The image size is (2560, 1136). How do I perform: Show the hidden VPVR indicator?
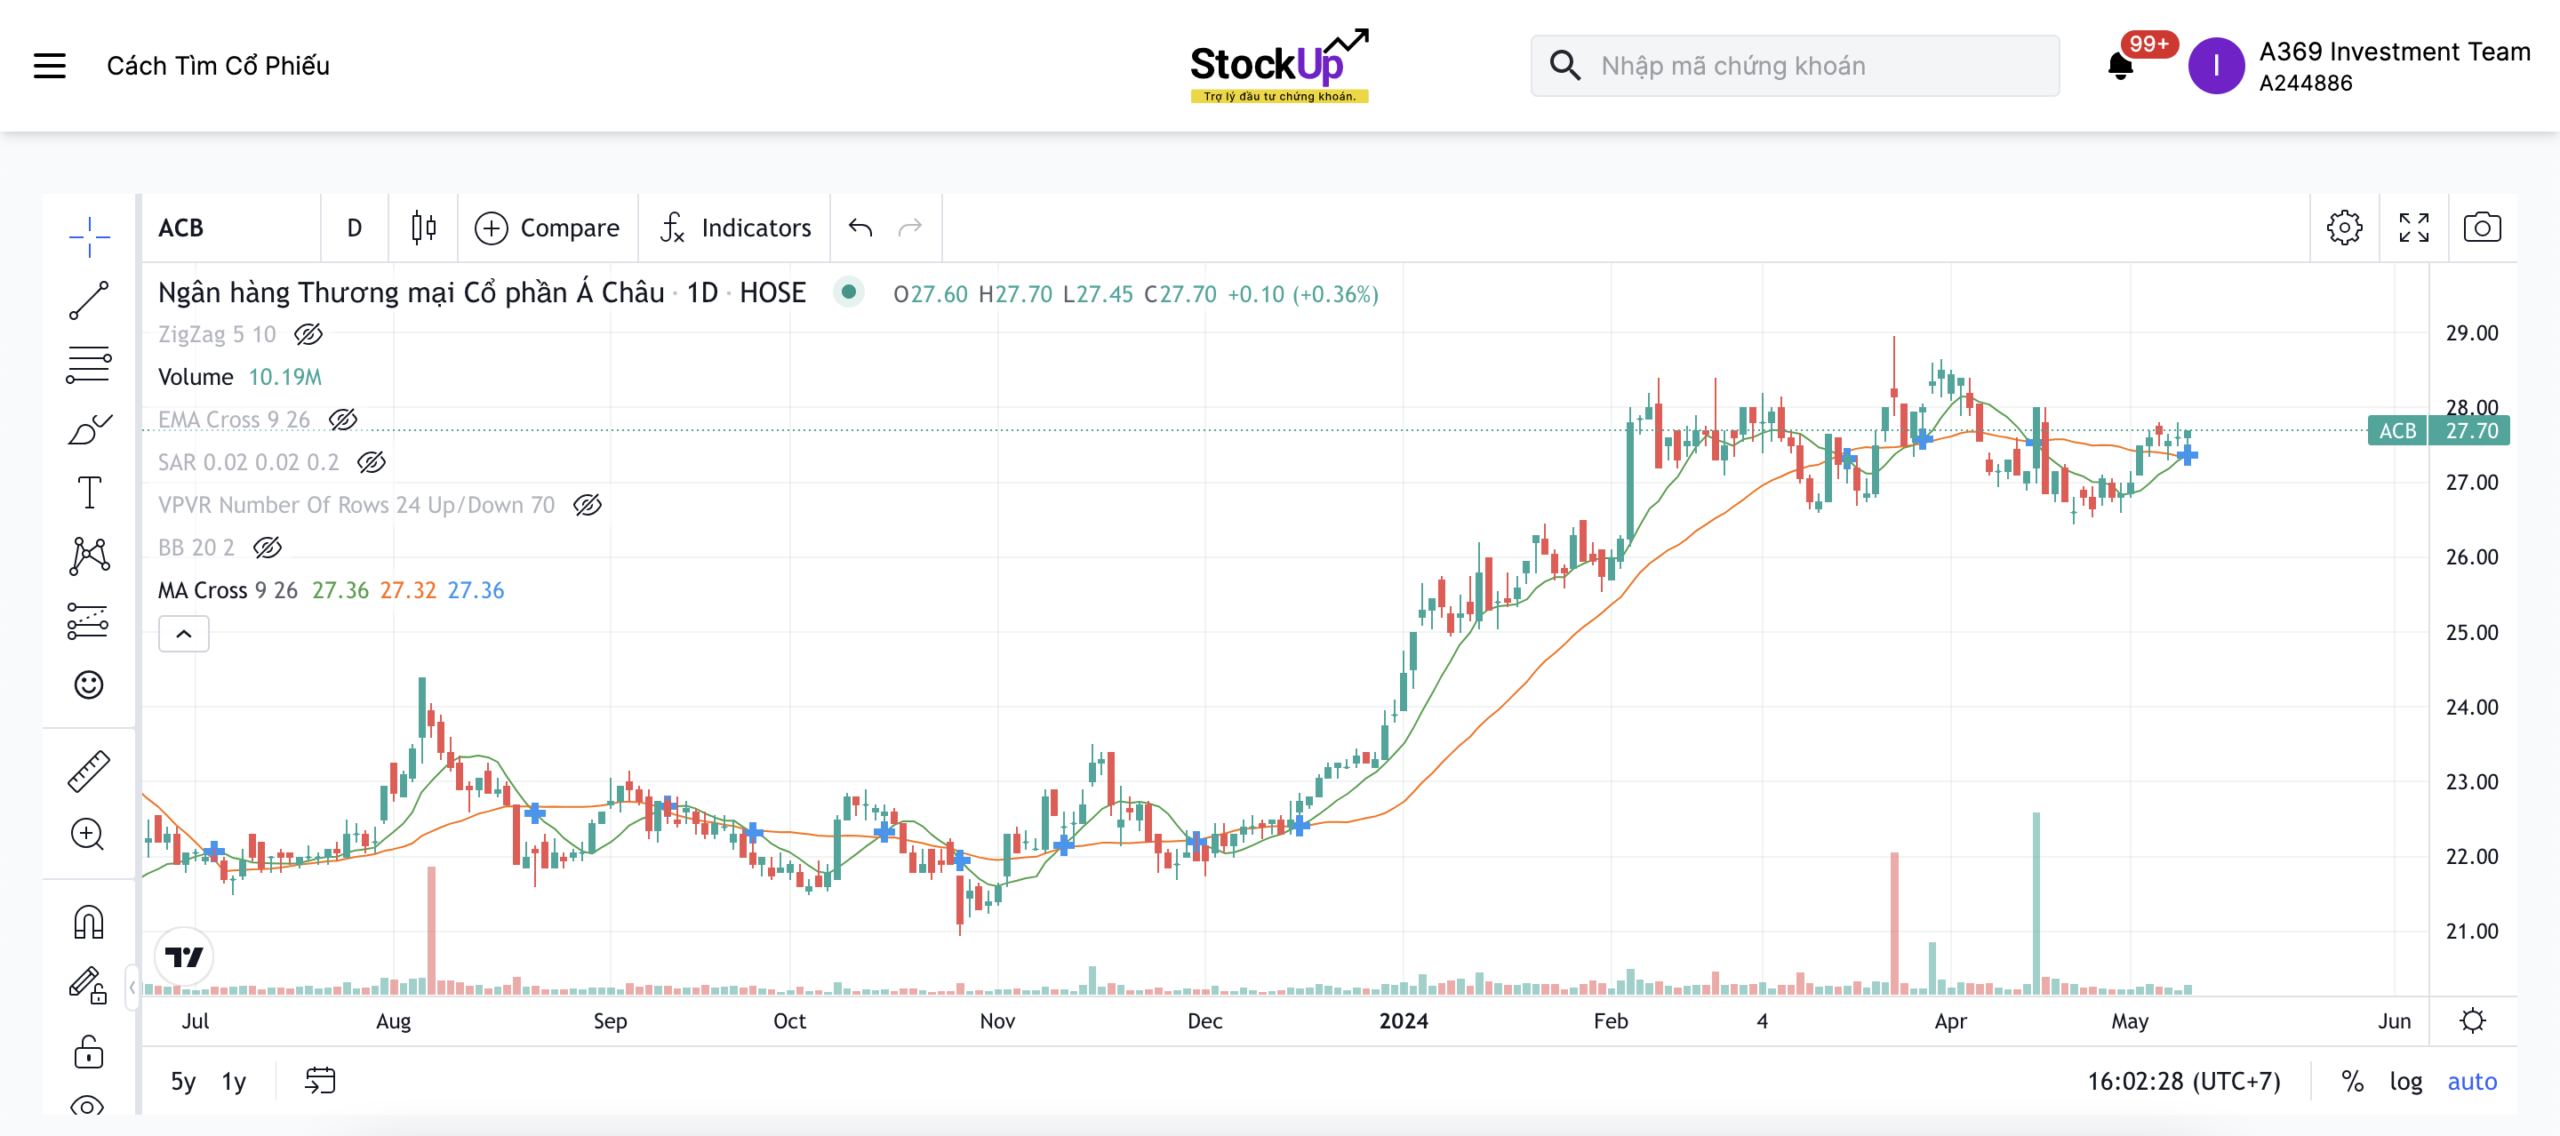[588, 505]
